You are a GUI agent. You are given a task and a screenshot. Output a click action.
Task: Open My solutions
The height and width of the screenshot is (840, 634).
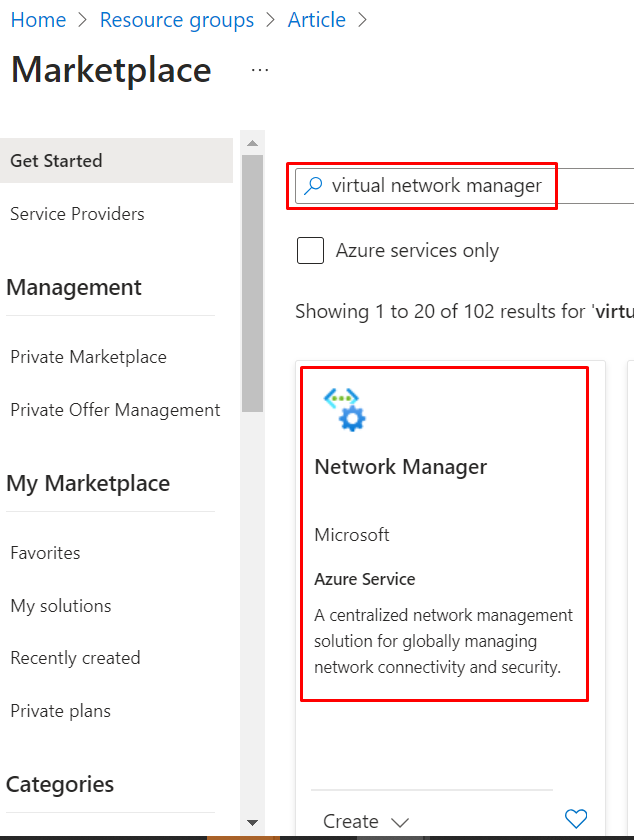61,606
